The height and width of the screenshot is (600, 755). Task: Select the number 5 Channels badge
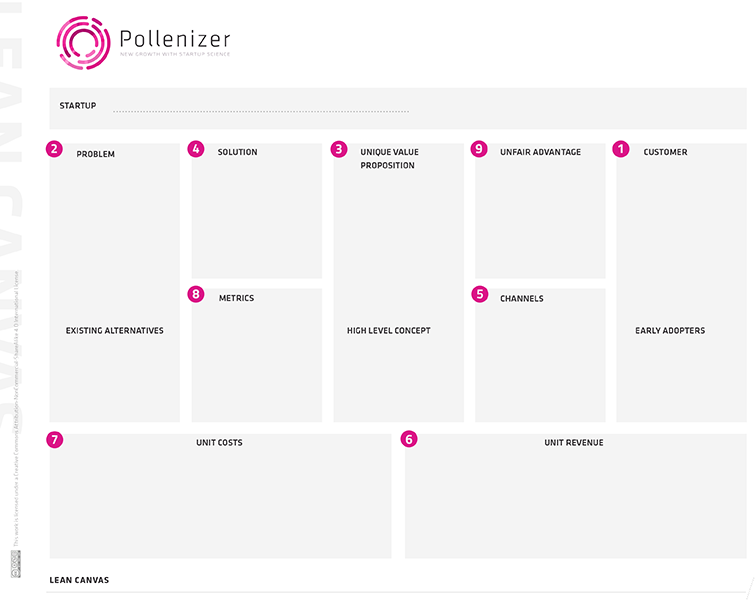coord(480,294)
